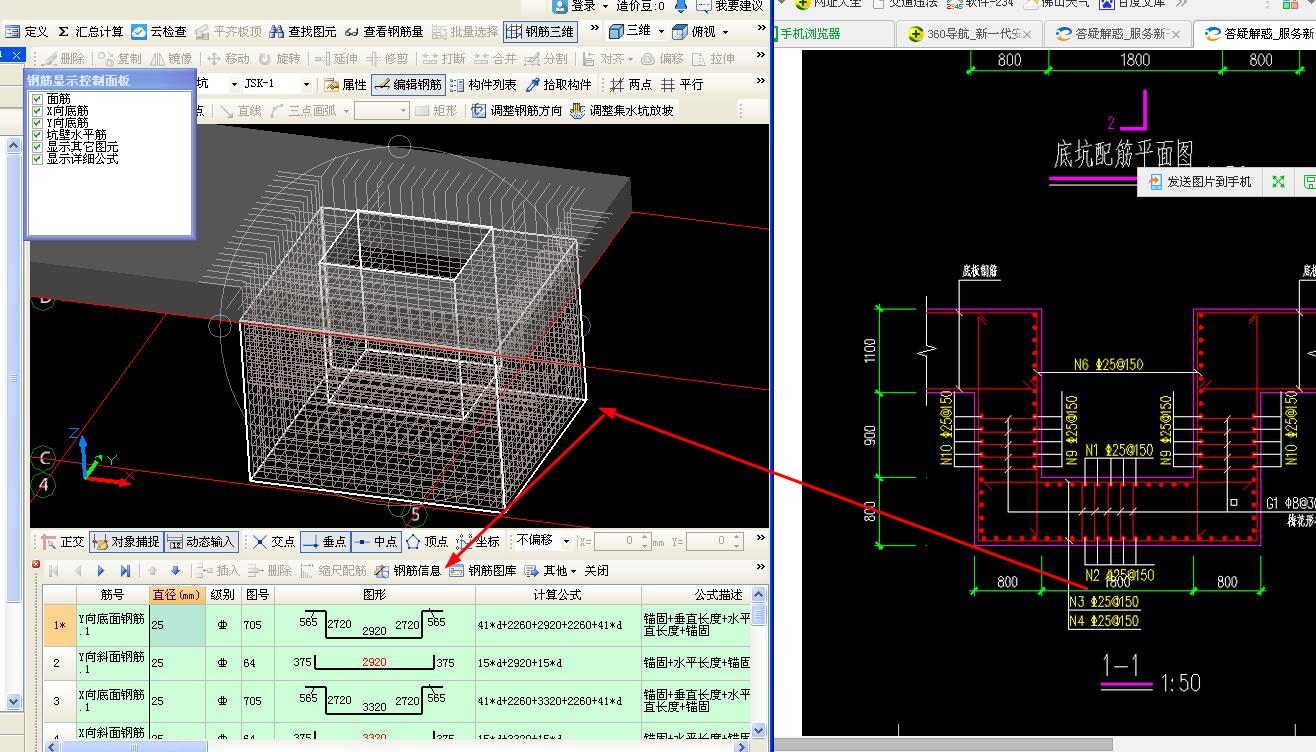Select the 计算公式 column header

(558, 595)
